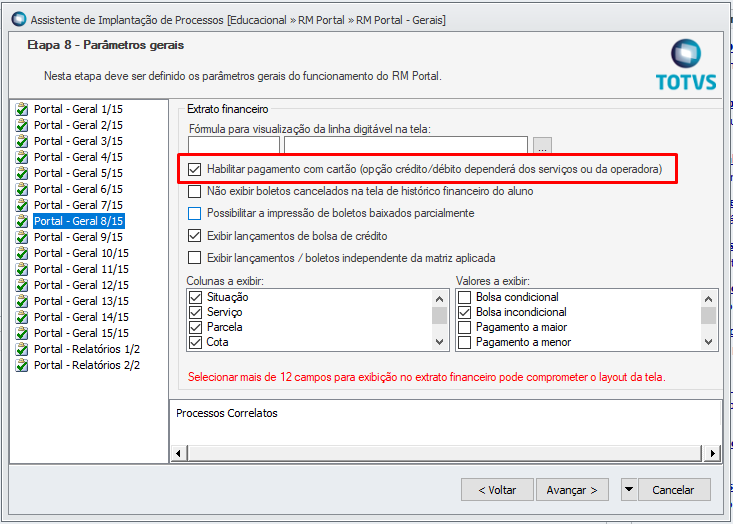Click the checkmark icon beside Portal - Geral 11/15
This screenshot has height=524, width=733.
pos(22,269)
